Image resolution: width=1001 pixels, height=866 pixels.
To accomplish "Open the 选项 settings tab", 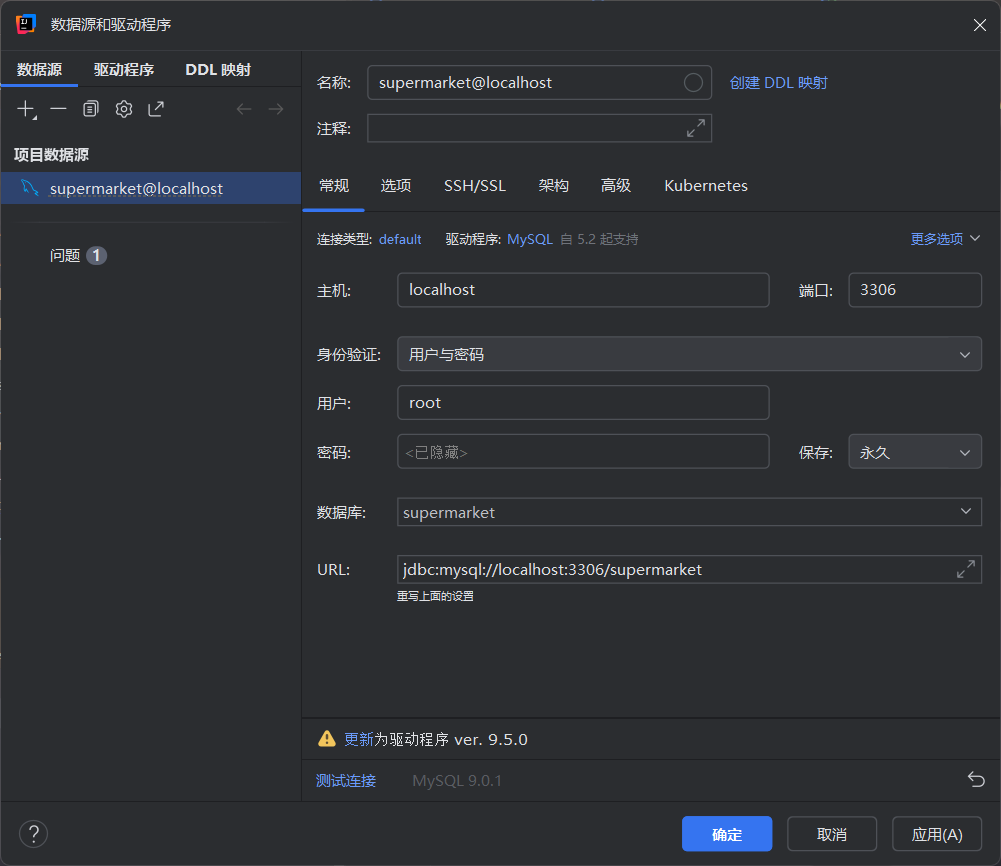I will [x=396, y=186].
